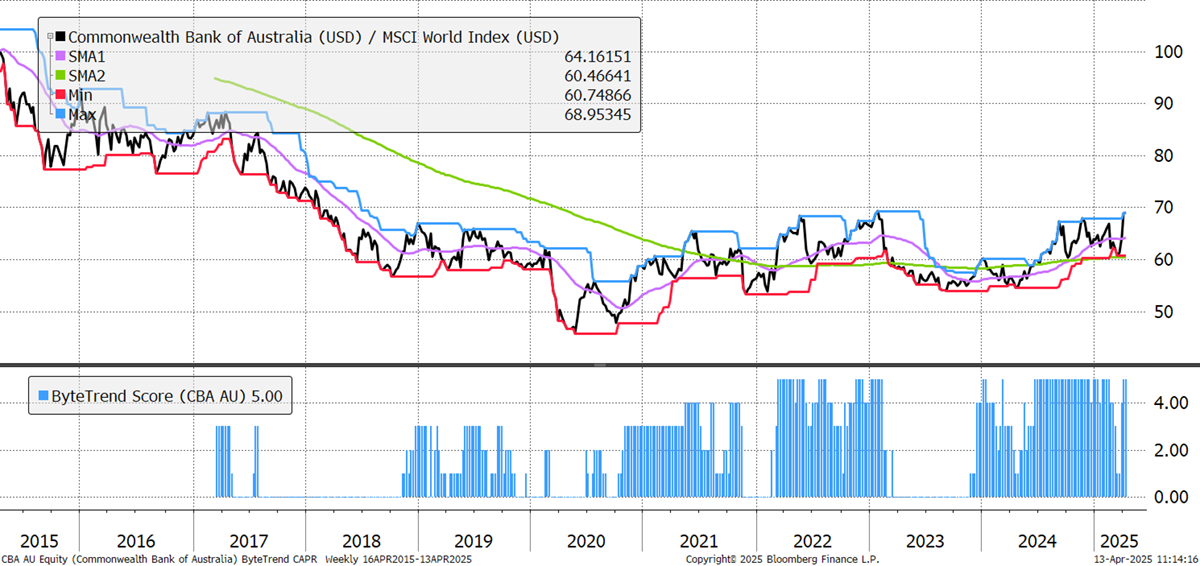Viewport: 1200px width, 566px height.
Task: Select the SMA1 legend label
Action: tap(86, 56)
